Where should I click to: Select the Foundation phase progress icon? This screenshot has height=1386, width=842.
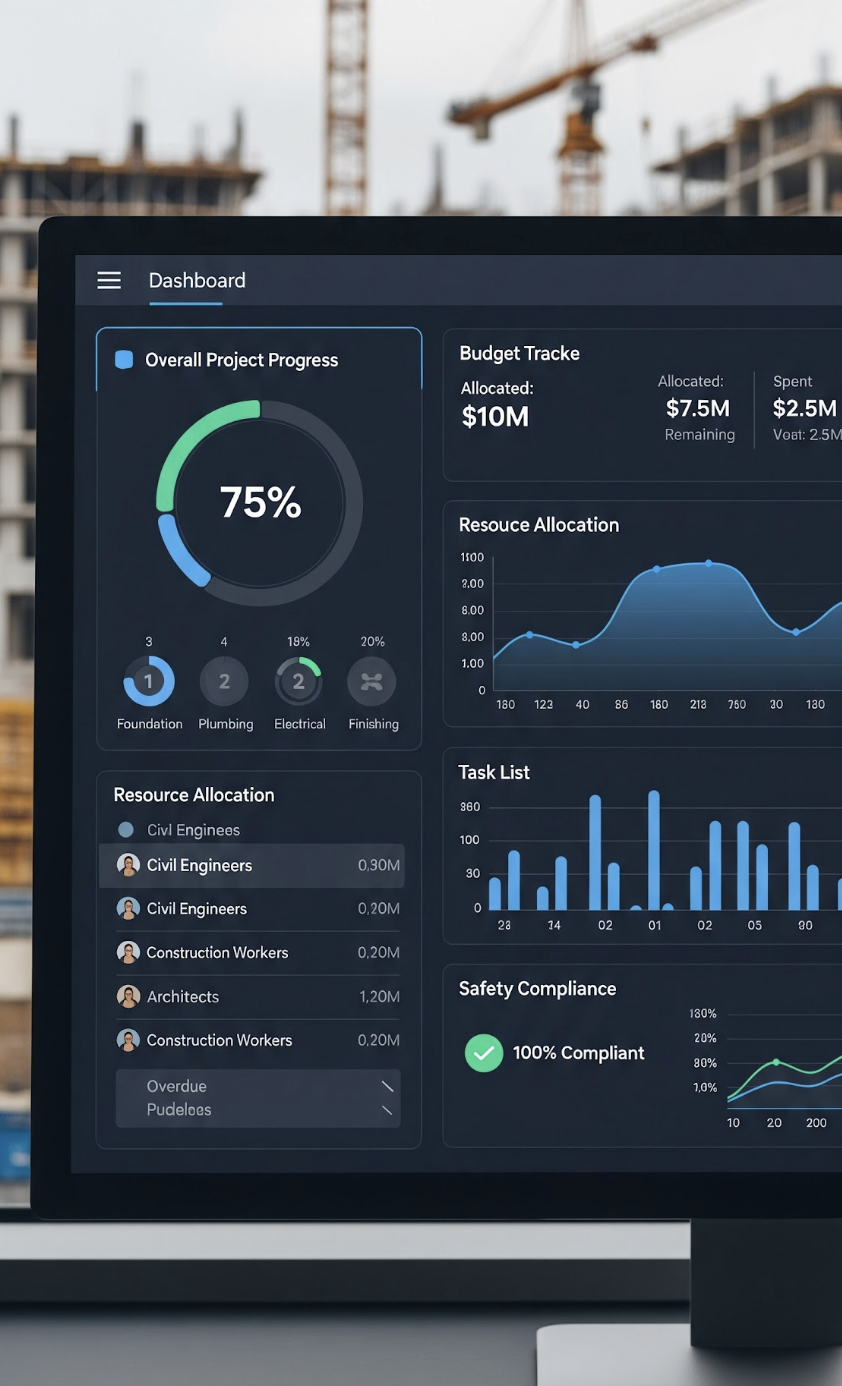149,681
